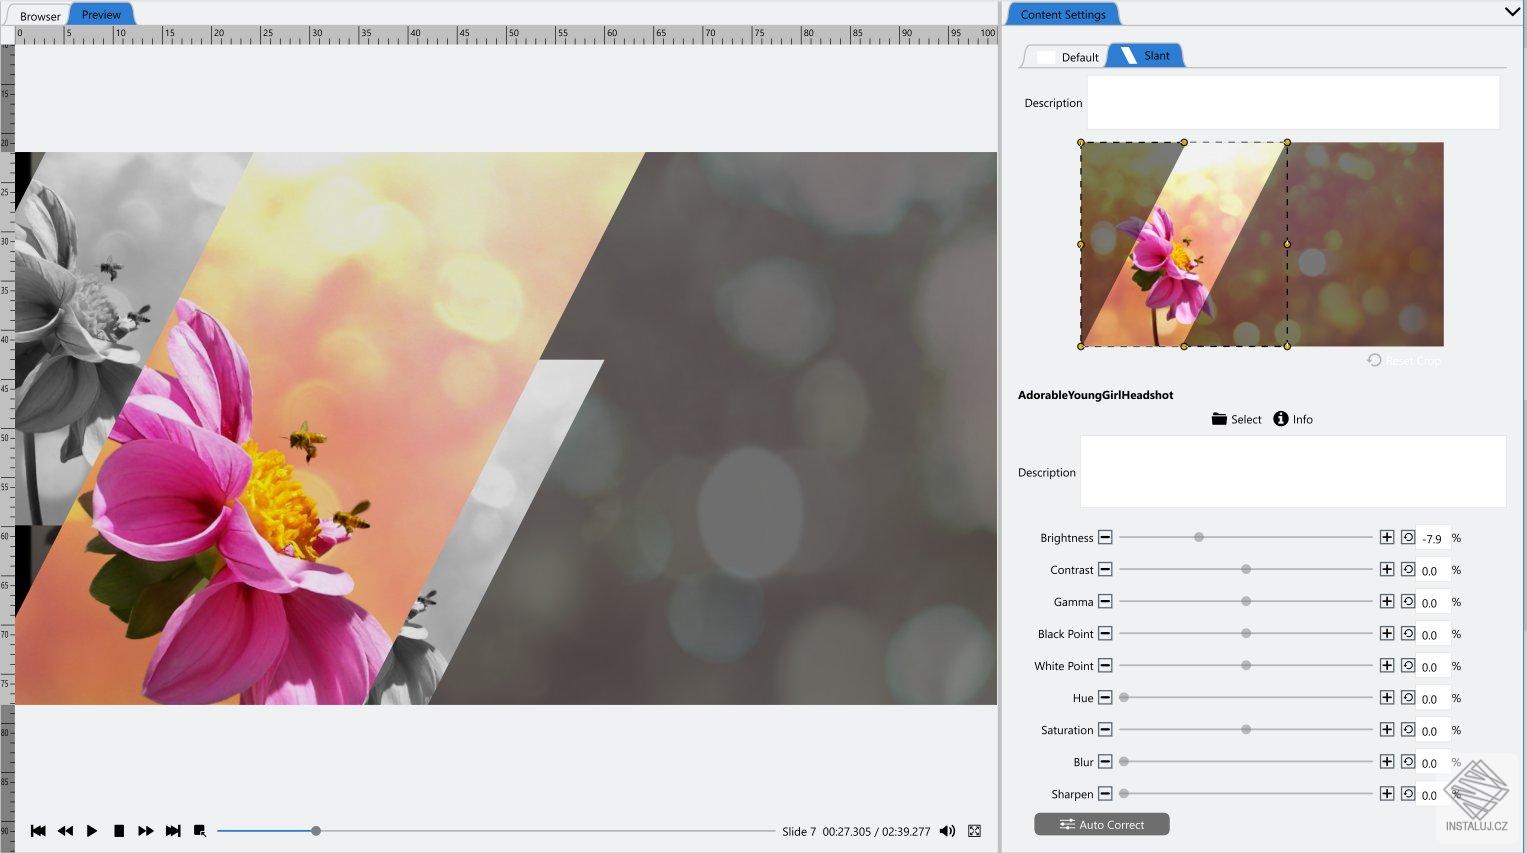Click the Auto Correct button

pyautogui.click(x=1101, y=824)
